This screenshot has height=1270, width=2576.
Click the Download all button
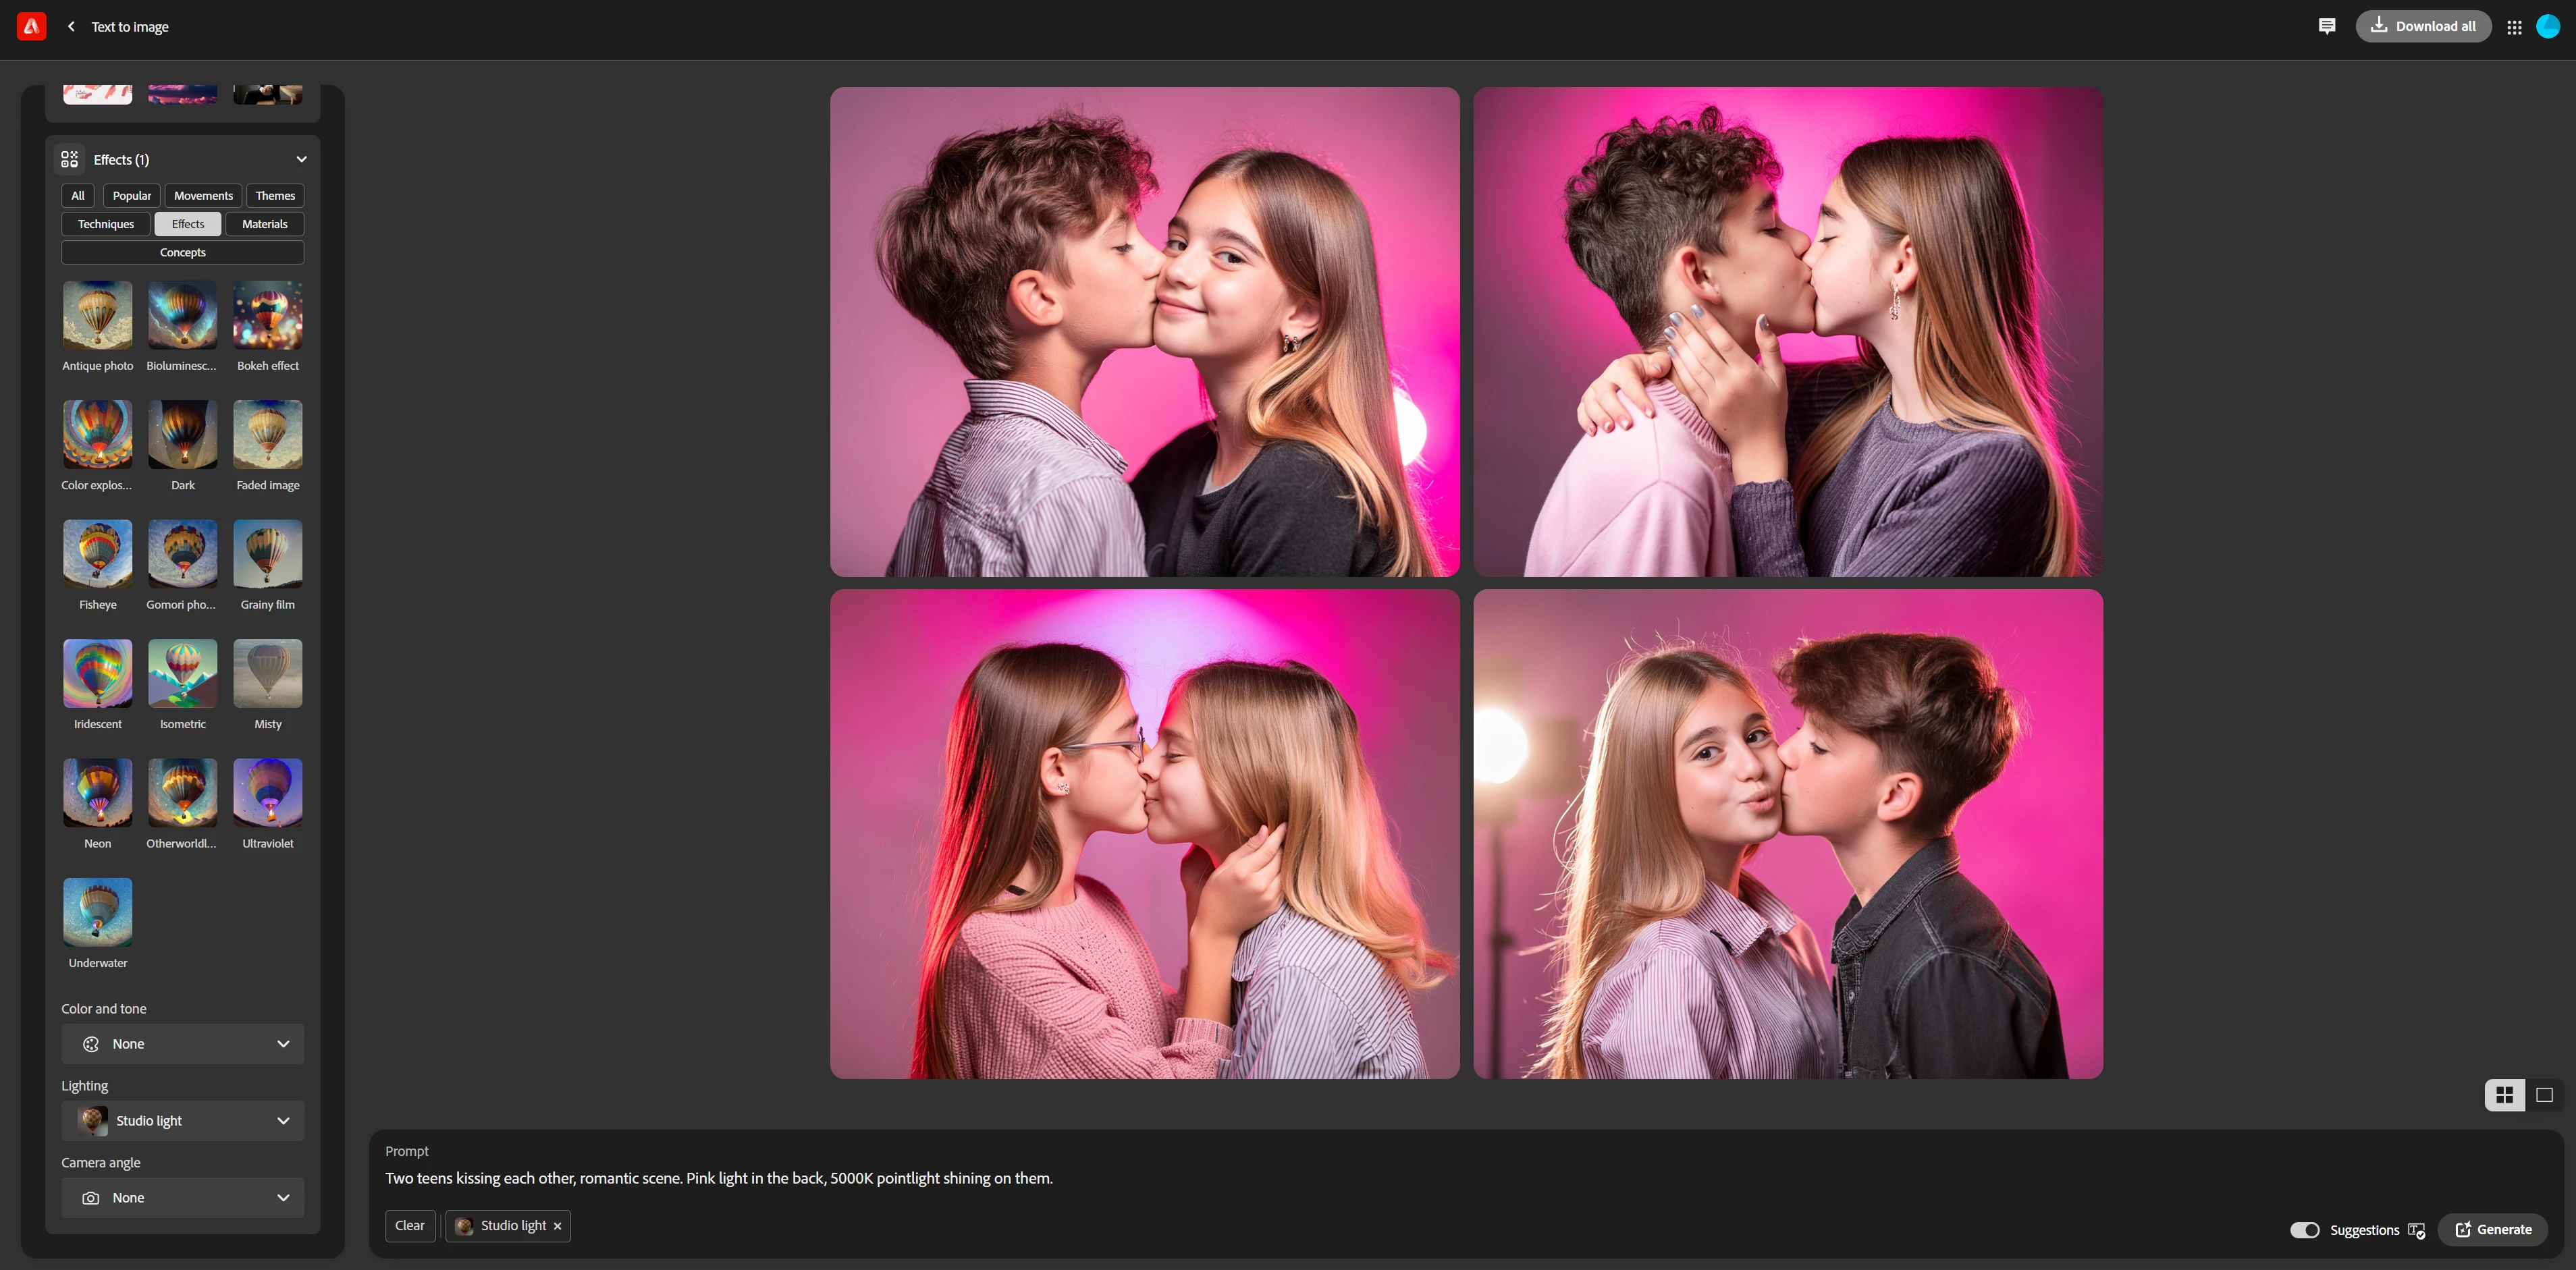point(2423,26)
